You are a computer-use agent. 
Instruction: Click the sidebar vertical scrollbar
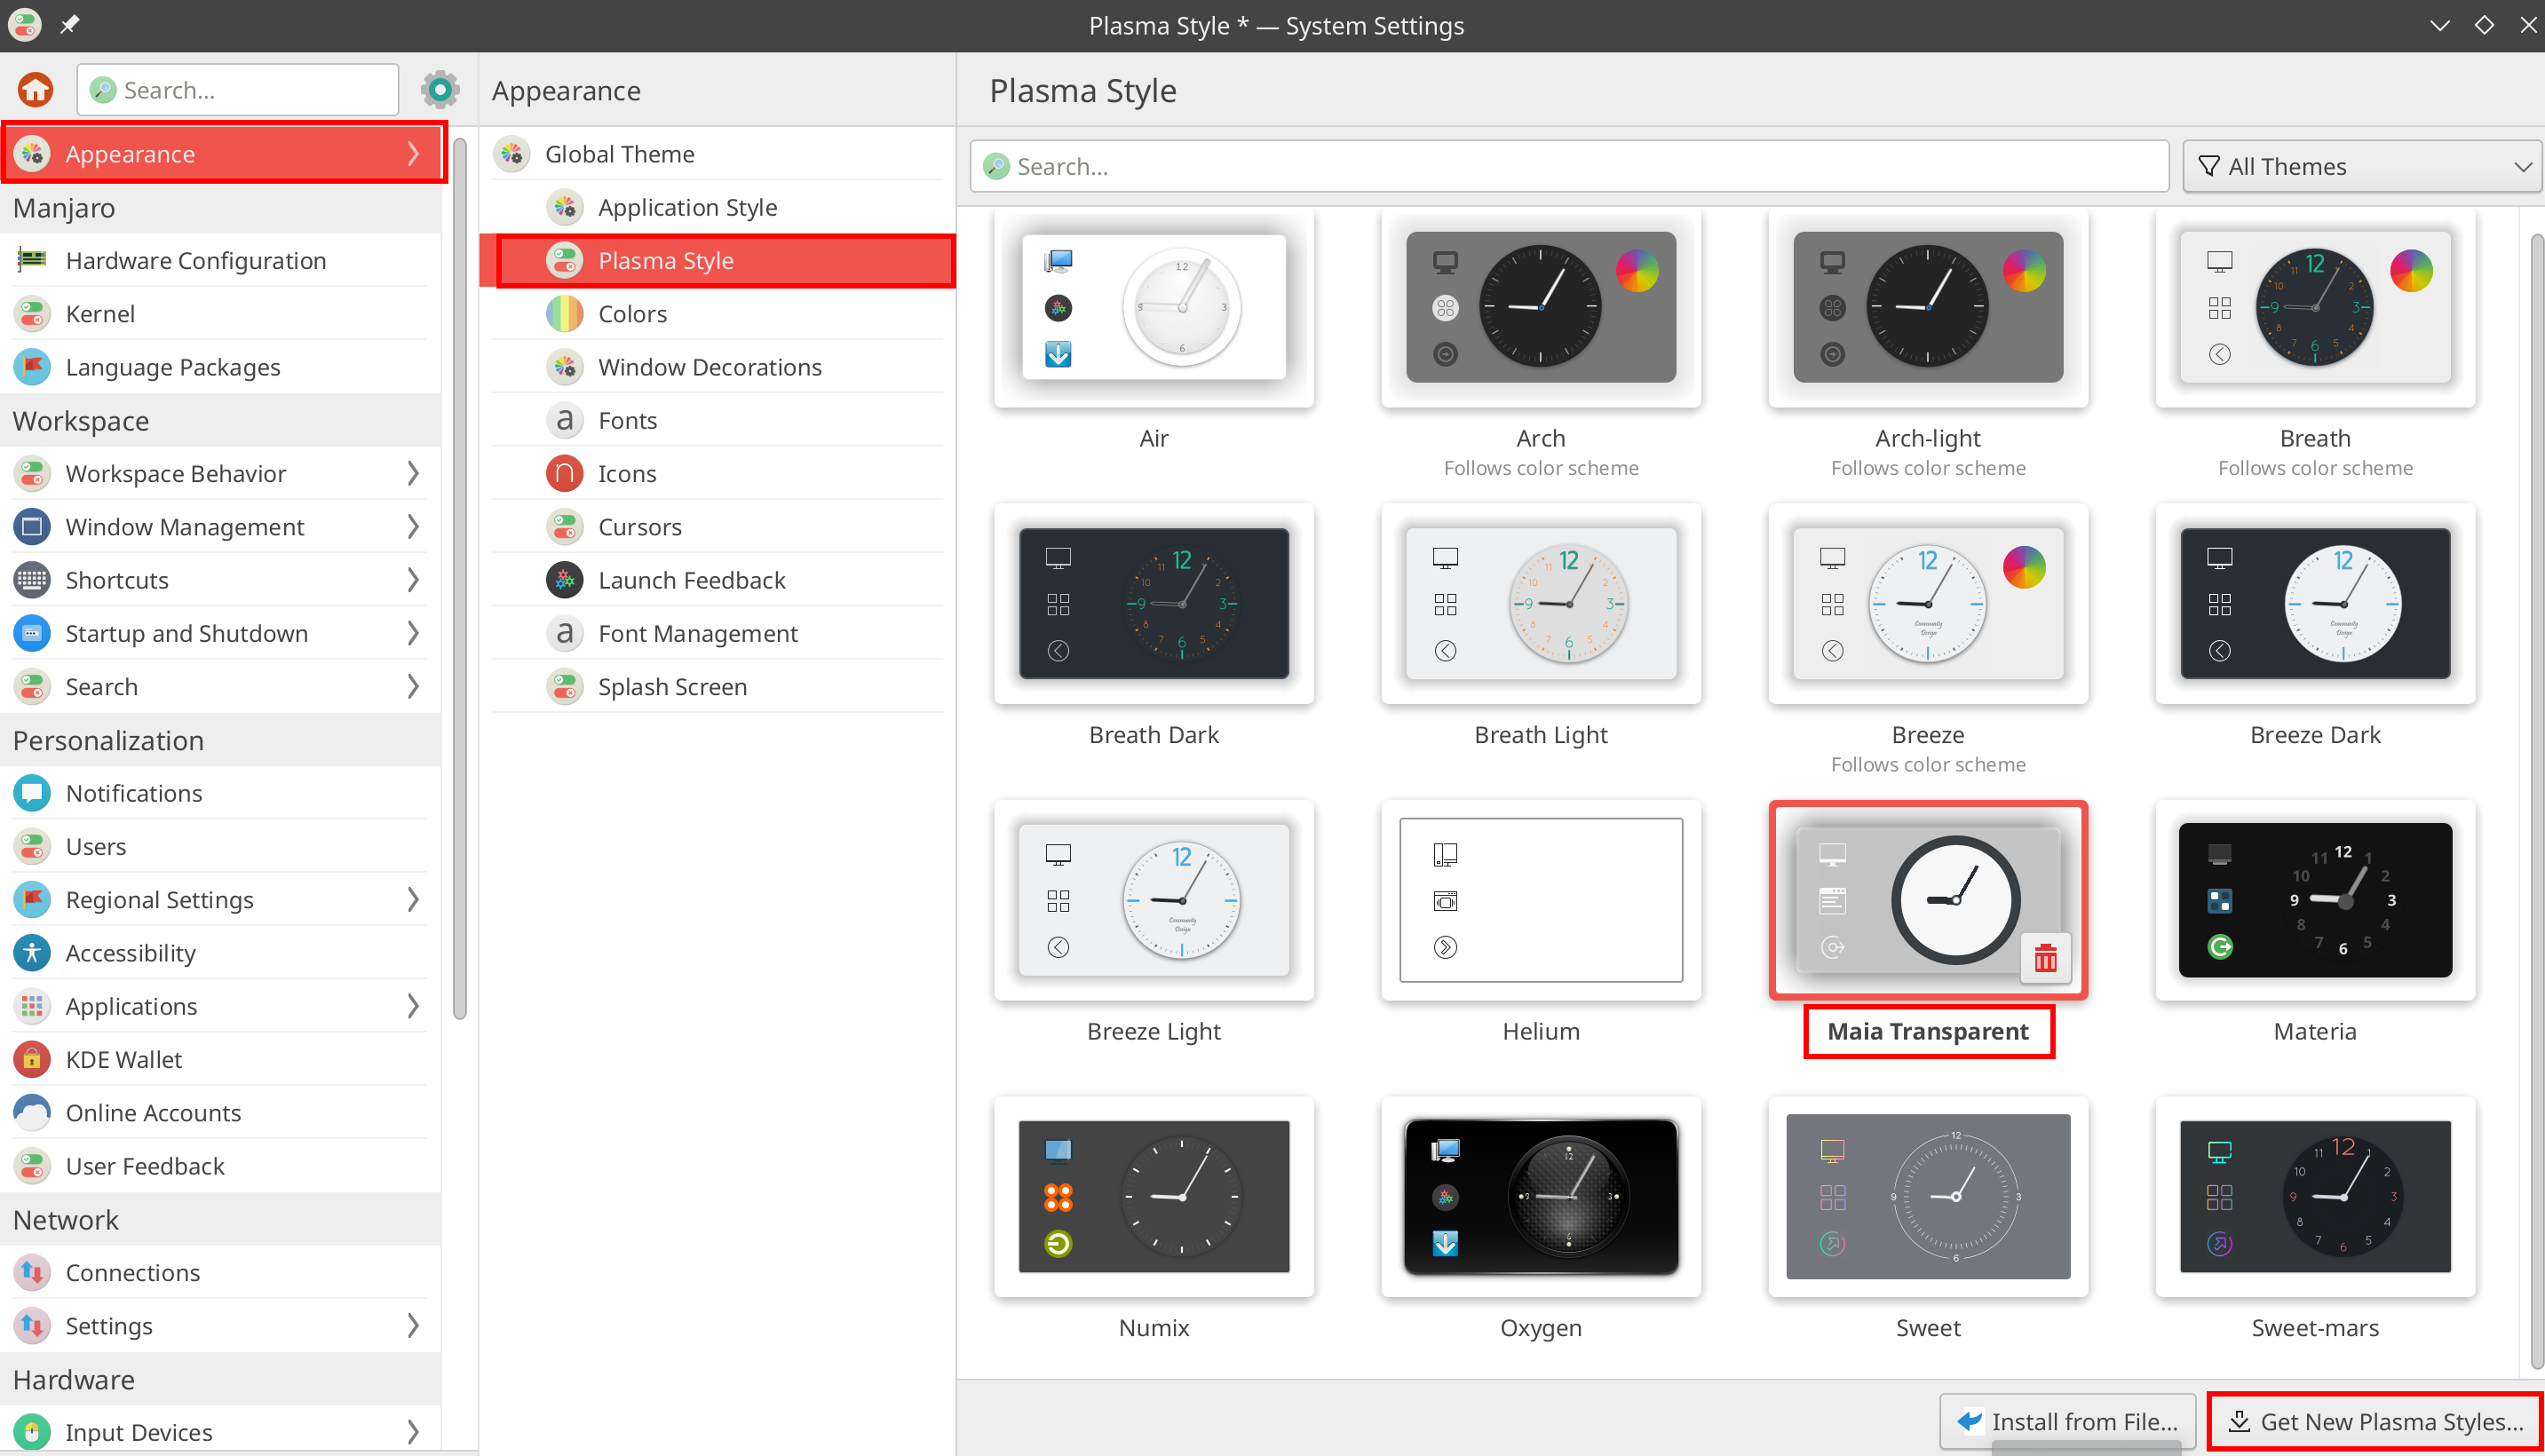460,580
